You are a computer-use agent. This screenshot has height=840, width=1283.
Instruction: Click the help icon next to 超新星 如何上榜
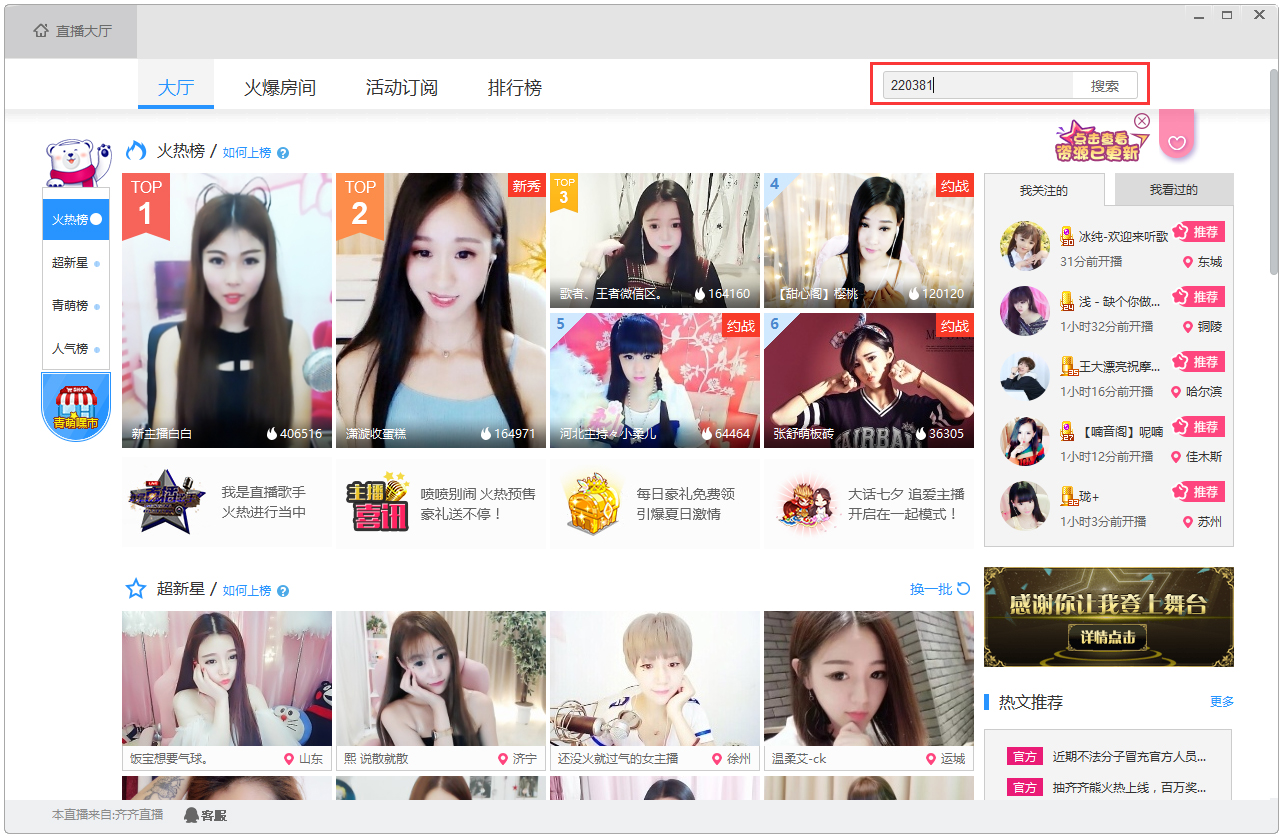pyautogui.click(x=283, y=591)
